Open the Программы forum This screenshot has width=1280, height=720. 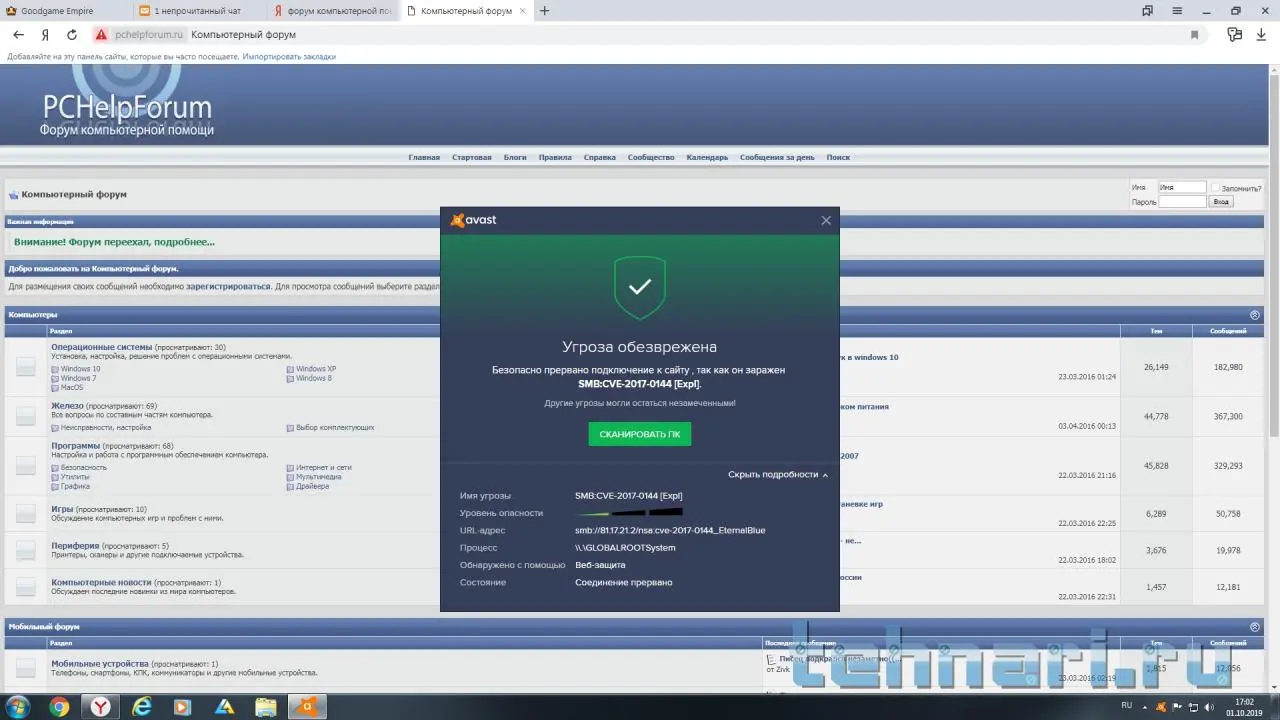(x=76, y=446)
